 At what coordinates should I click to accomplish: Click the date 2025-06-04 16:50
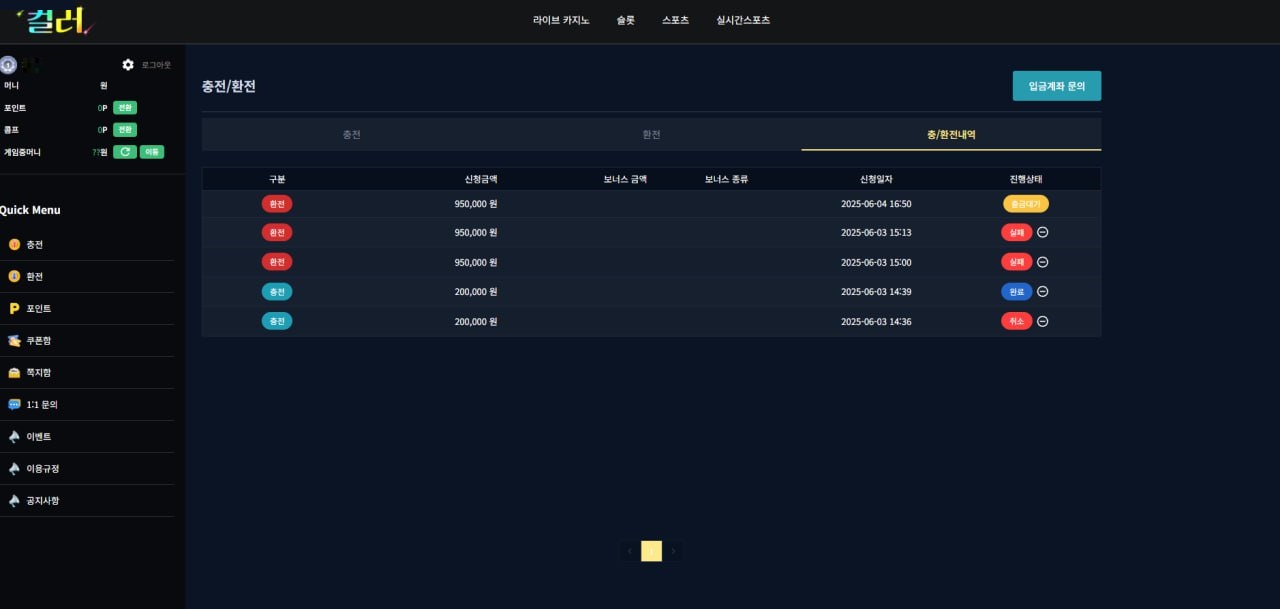876,204
